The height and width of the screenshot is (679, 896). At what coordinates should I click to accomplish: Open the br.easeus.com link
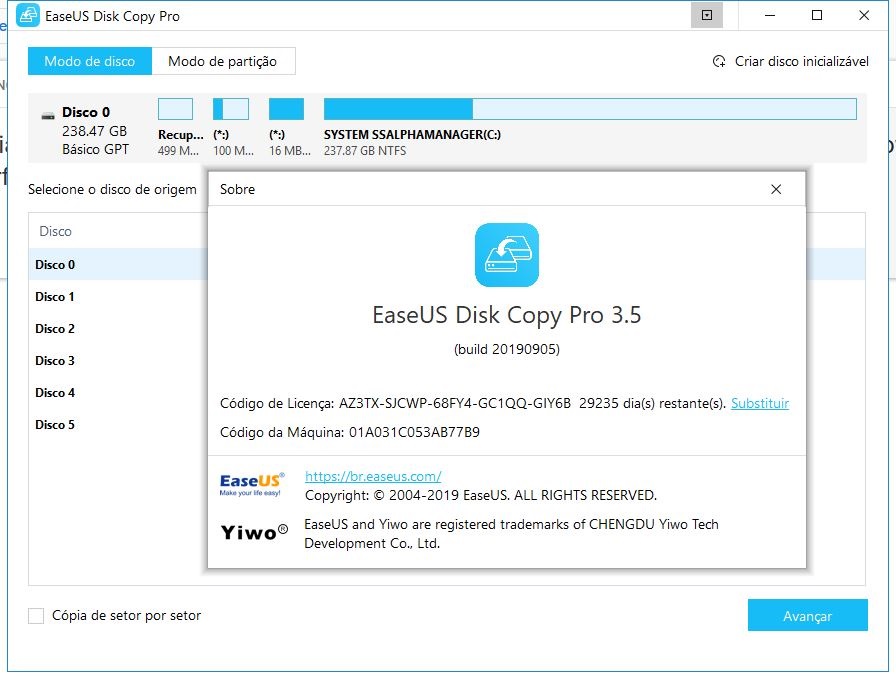point(373,476)
